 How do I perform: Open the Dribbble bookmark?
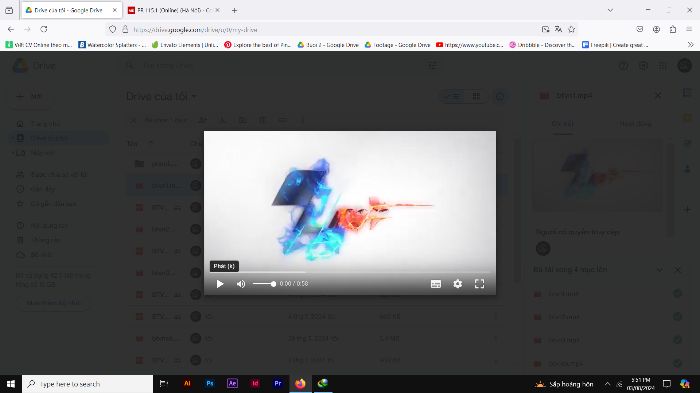tap(542, 45)
